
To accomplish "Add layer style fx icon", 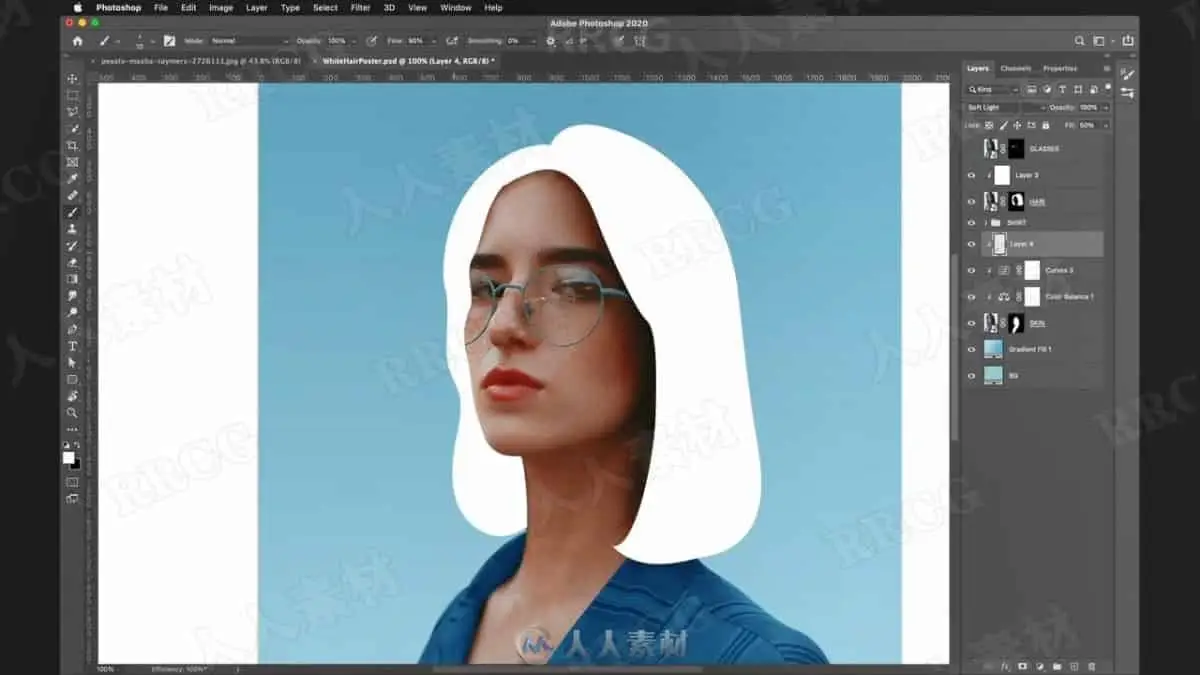I will point(1005,666).
